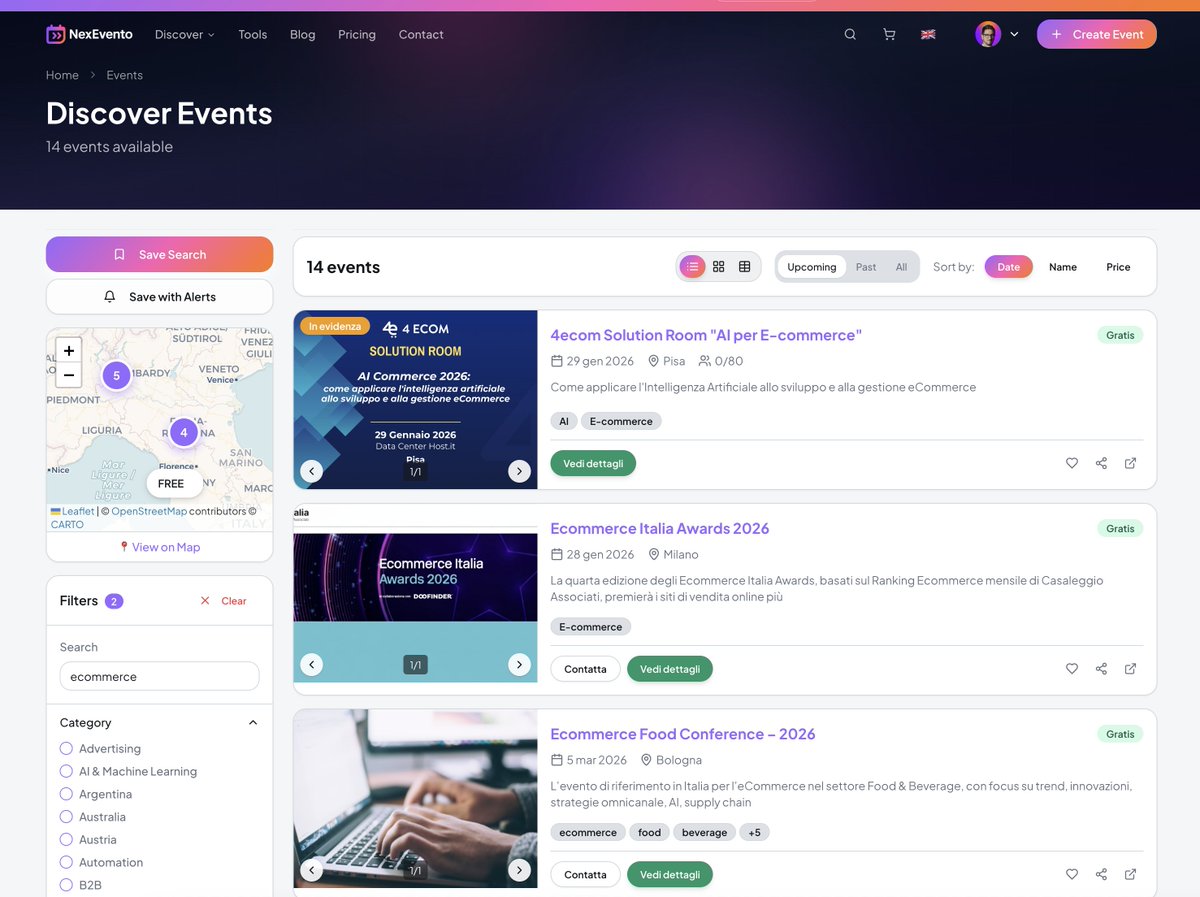The width and height of the screenshot is (1200, 897).
Task: Show next image of 4ecom event
Action: (x=519, y=471)
